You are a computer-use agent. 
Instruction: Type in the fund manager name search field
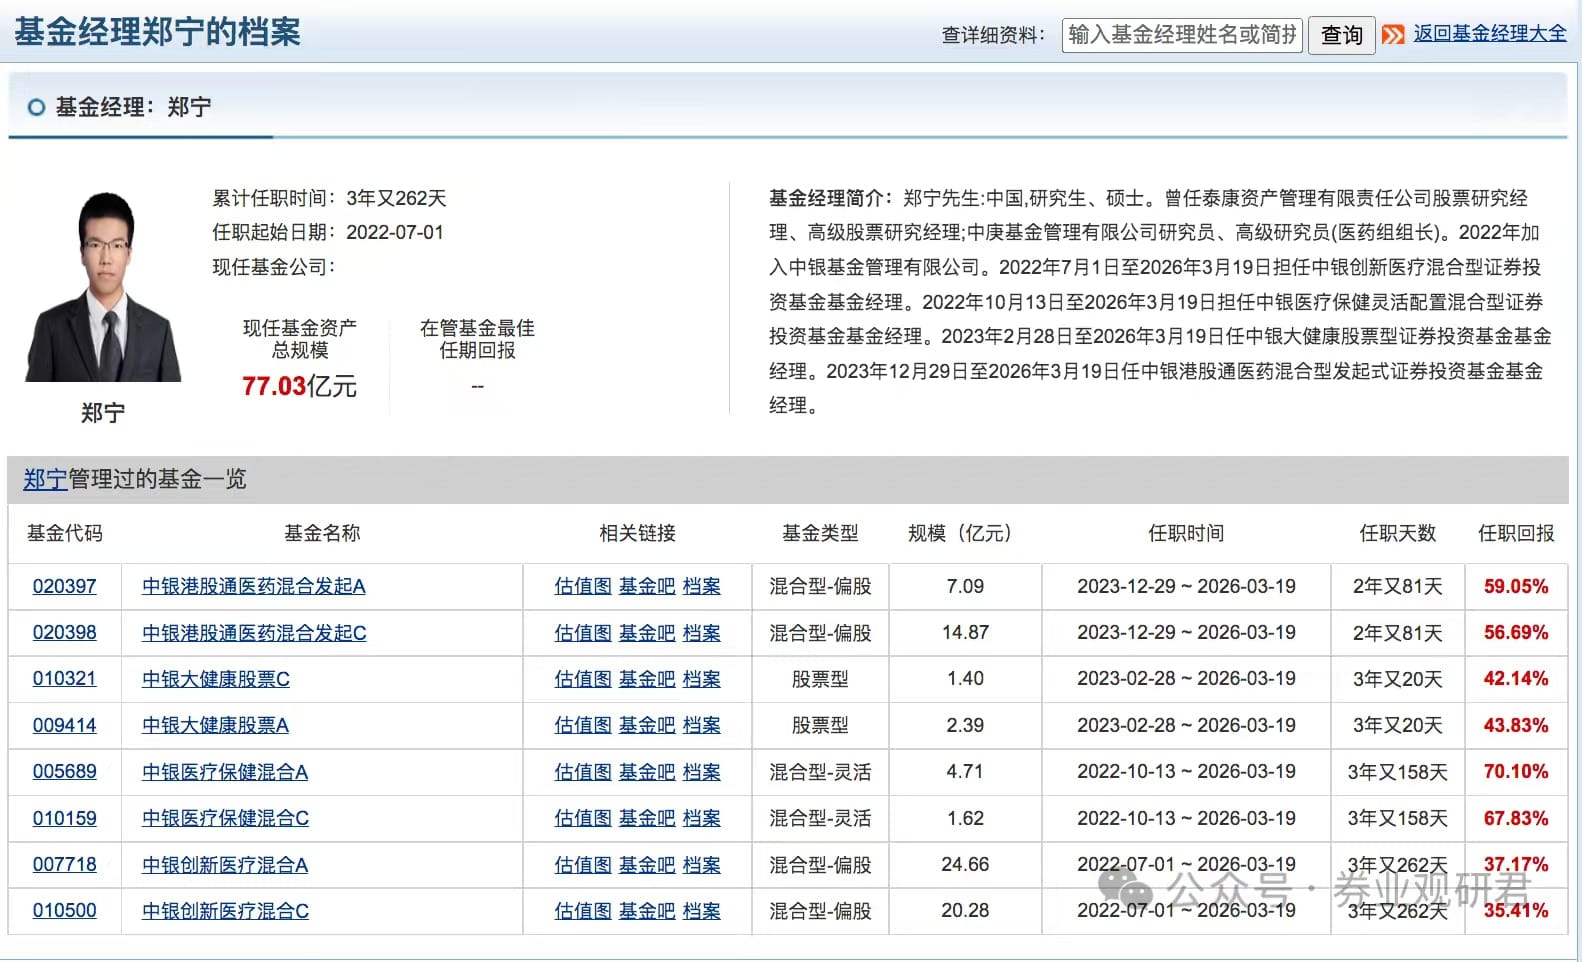[x=1181, y=35]
